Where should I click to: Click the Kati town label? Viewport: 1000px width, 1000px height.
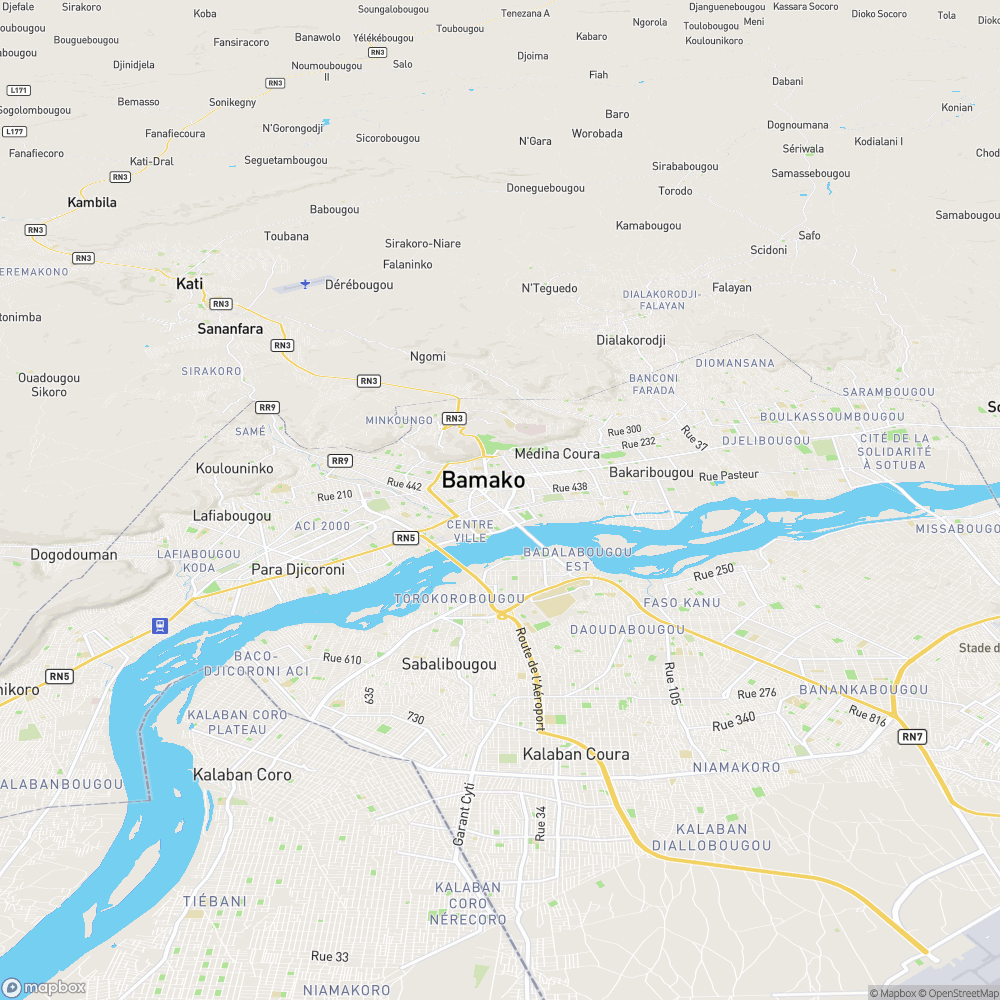[189, 284]
